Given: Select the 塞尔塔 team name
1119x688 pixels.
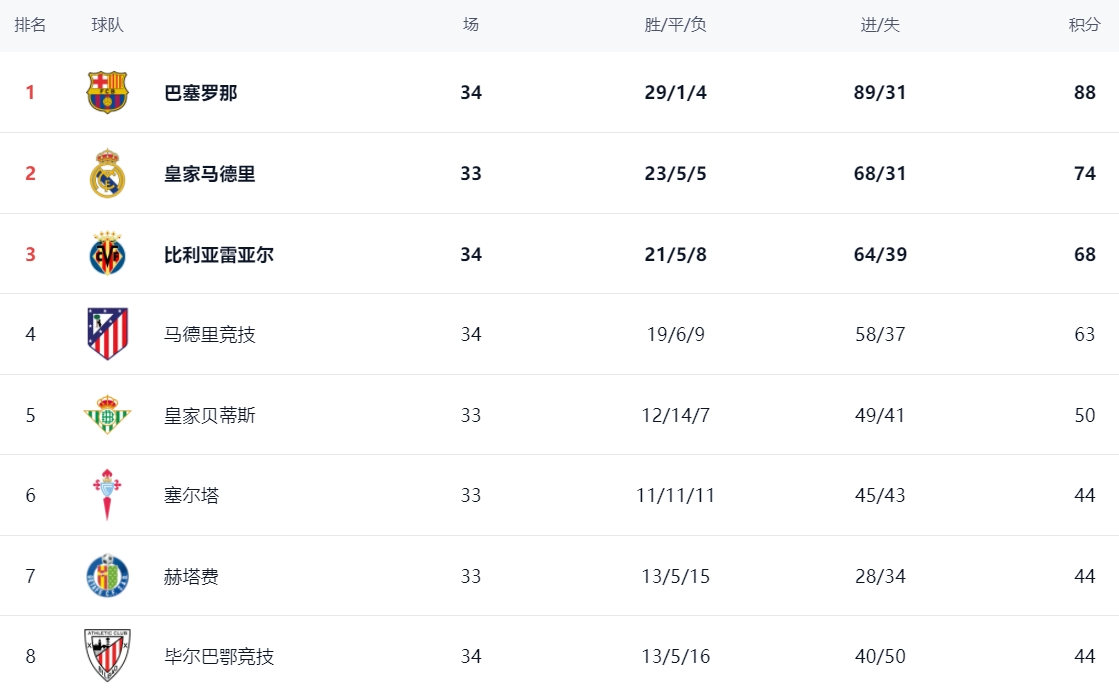Looking at the screenshot, I should 191,495.
